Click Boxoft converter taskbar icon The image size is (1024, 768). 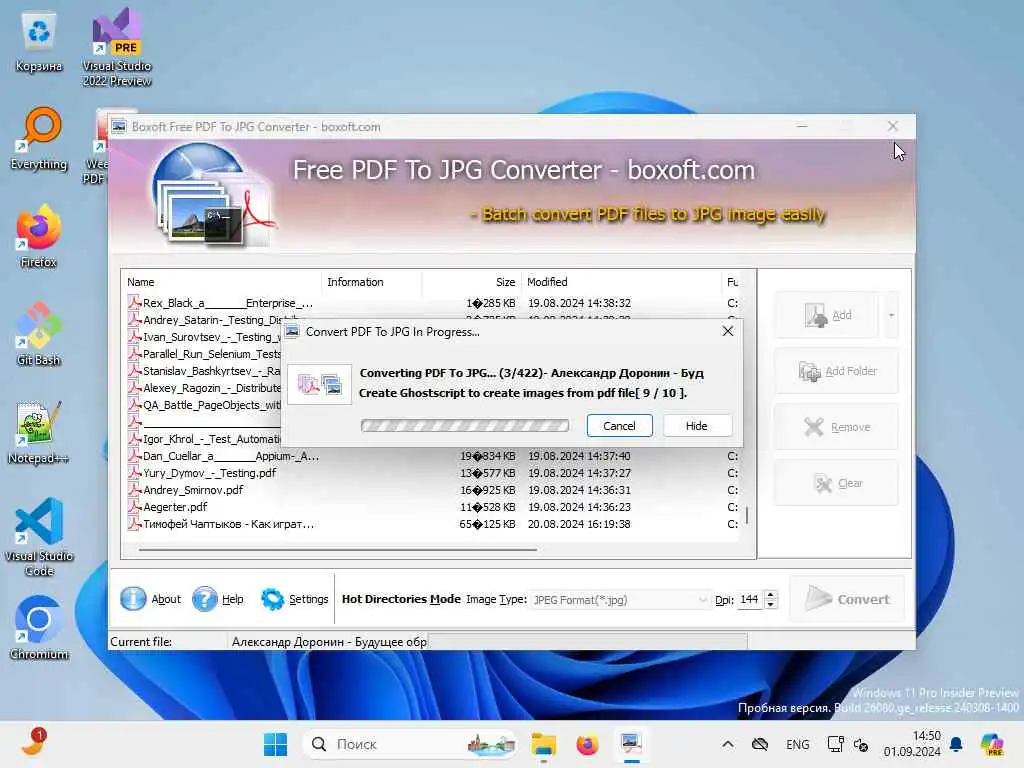click(x=631, y=744)
